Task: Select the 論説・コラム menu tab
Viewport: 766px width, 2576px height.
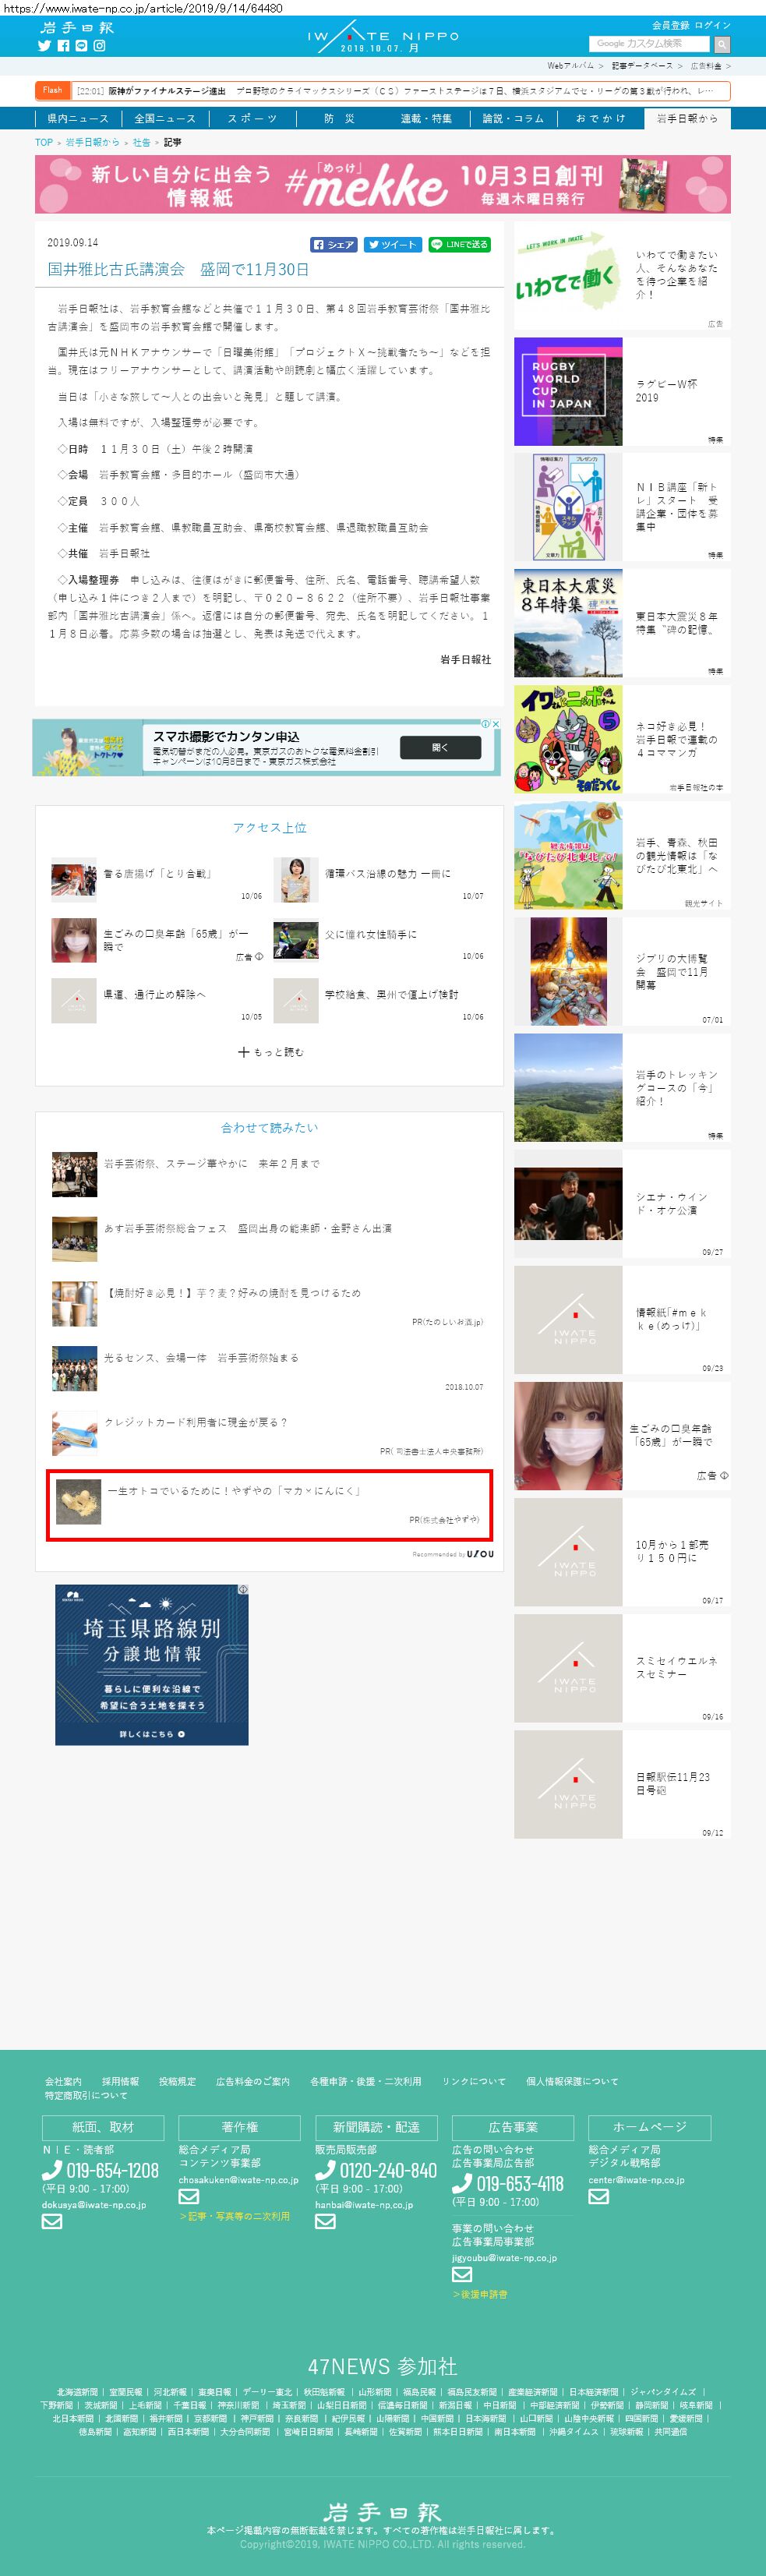Action: coord(513,118)
